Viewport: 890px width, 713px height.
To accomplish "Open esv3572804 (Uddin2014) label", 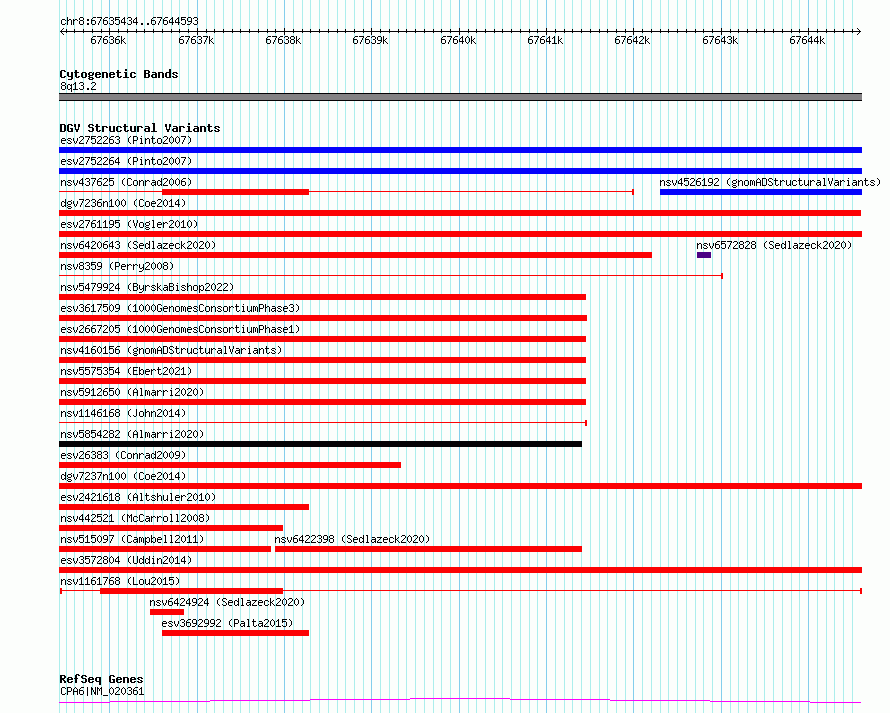I will pyautogui.click(x=126, y=560).
